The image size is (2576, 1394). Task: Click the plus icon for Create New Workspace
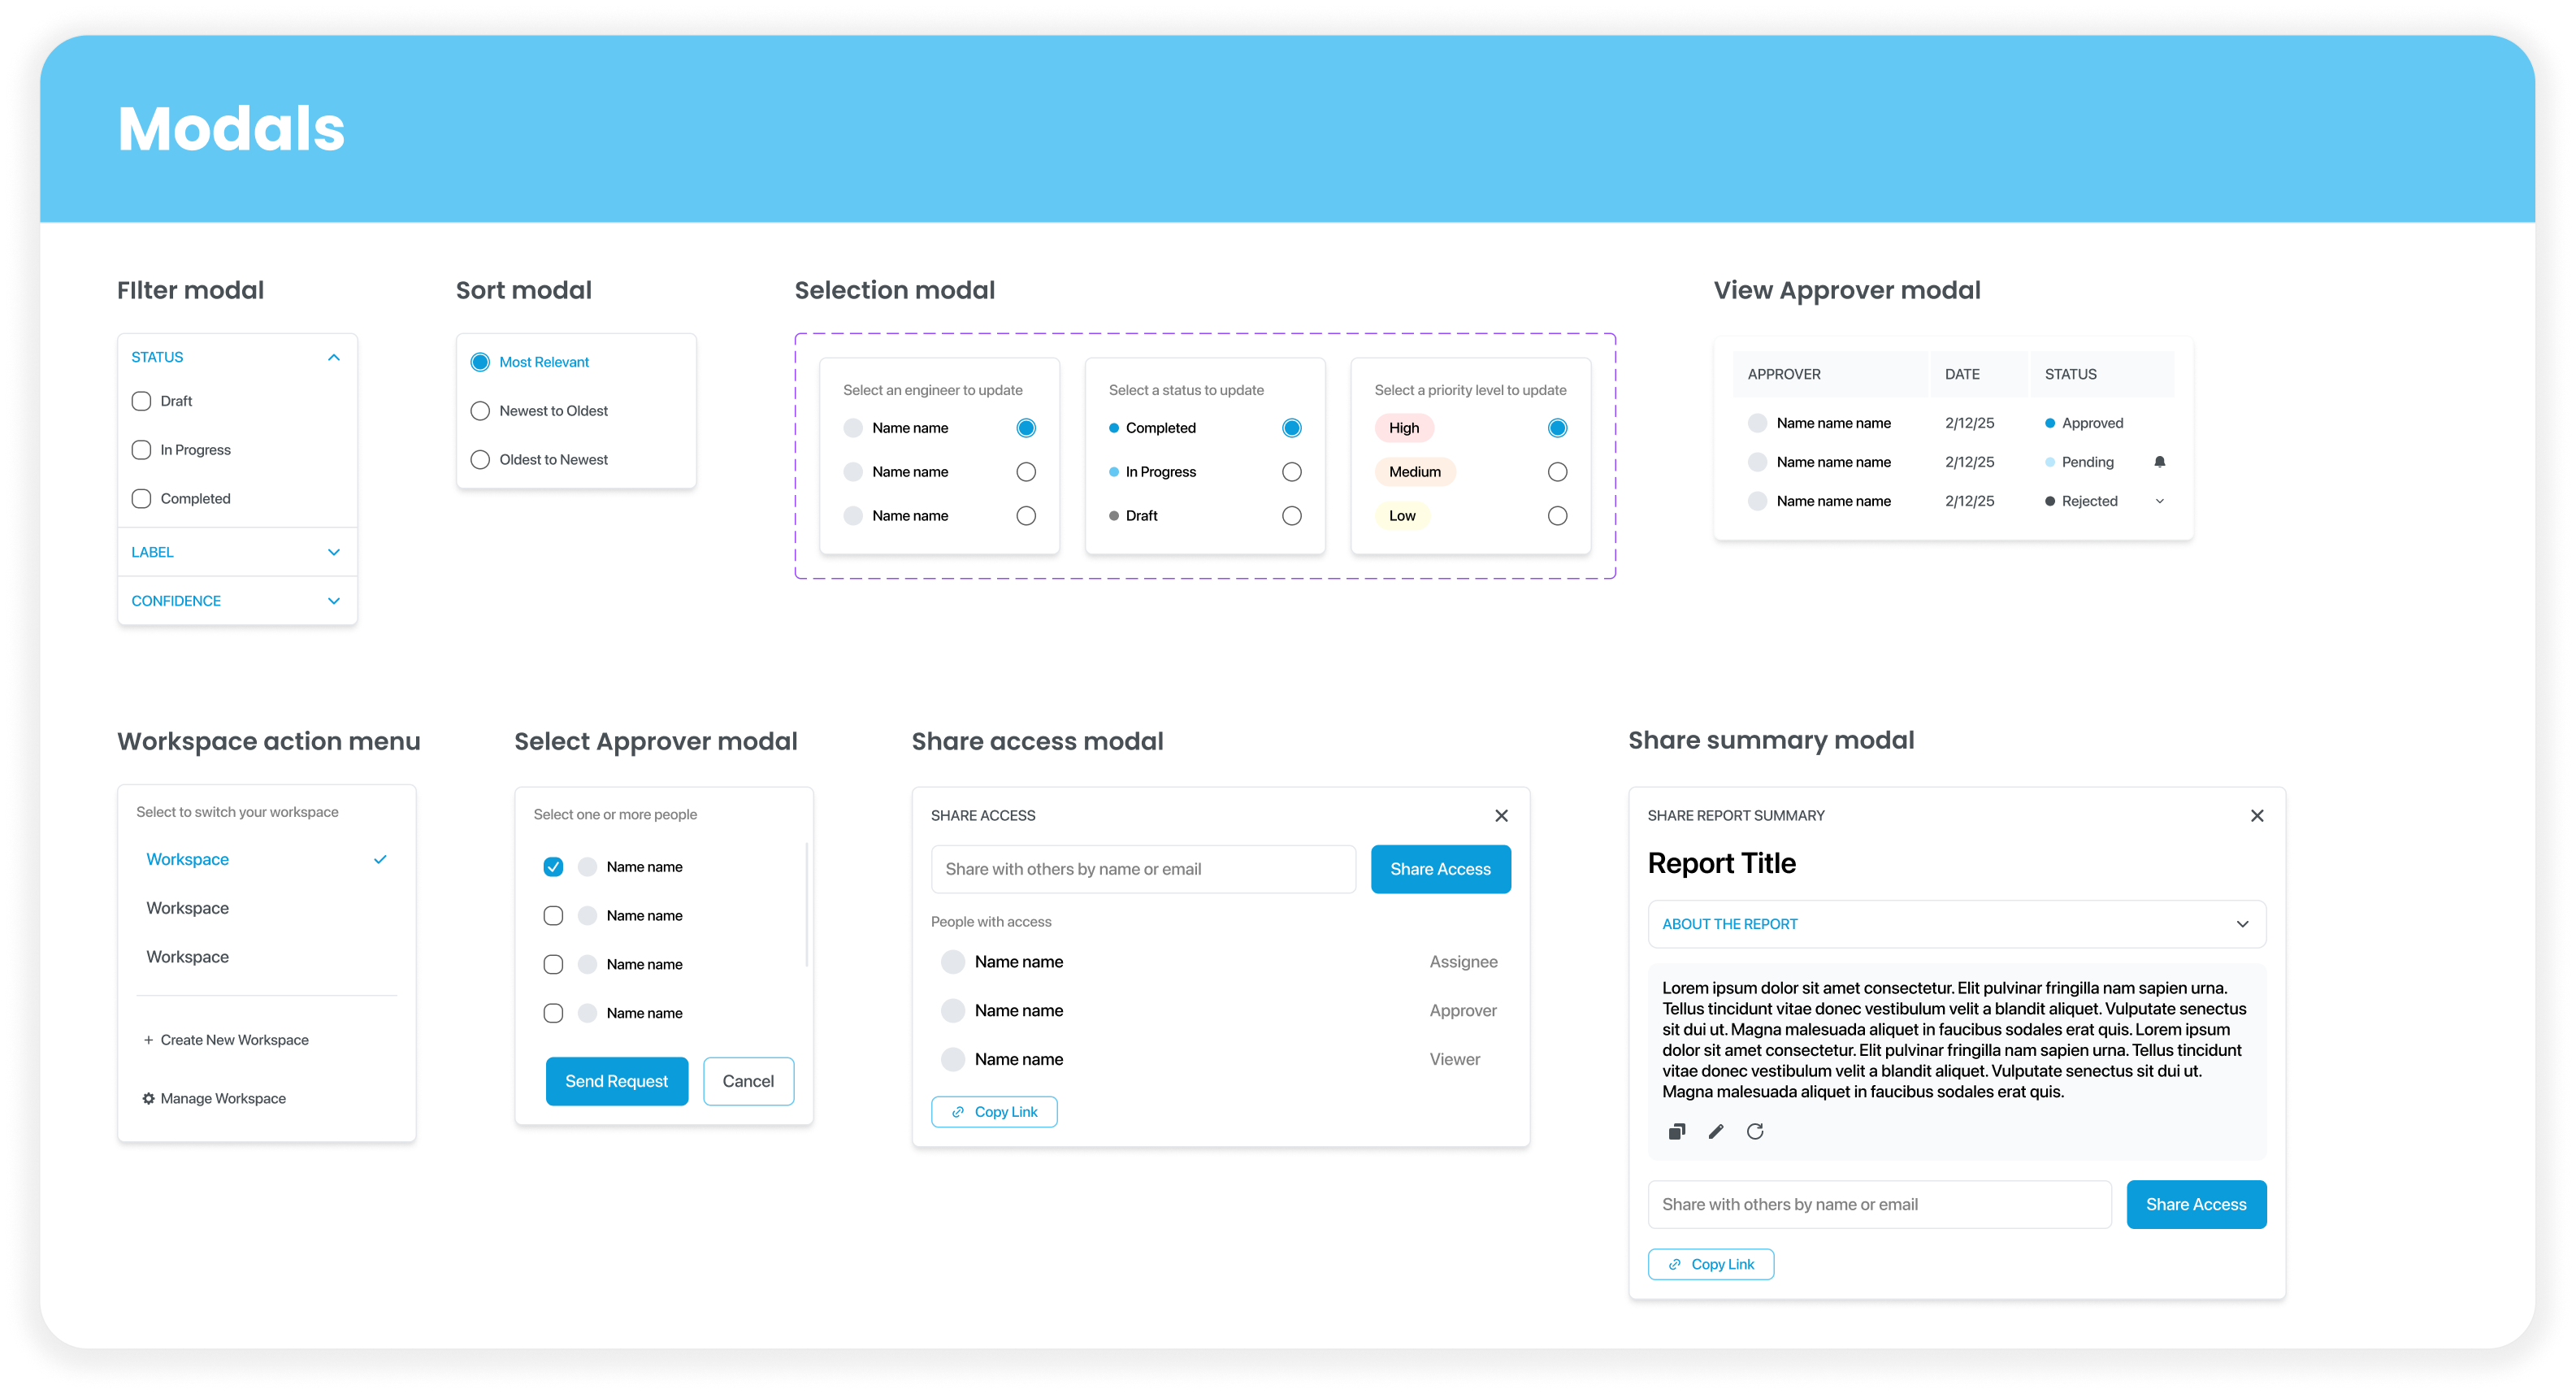(x=148, y=1040)
